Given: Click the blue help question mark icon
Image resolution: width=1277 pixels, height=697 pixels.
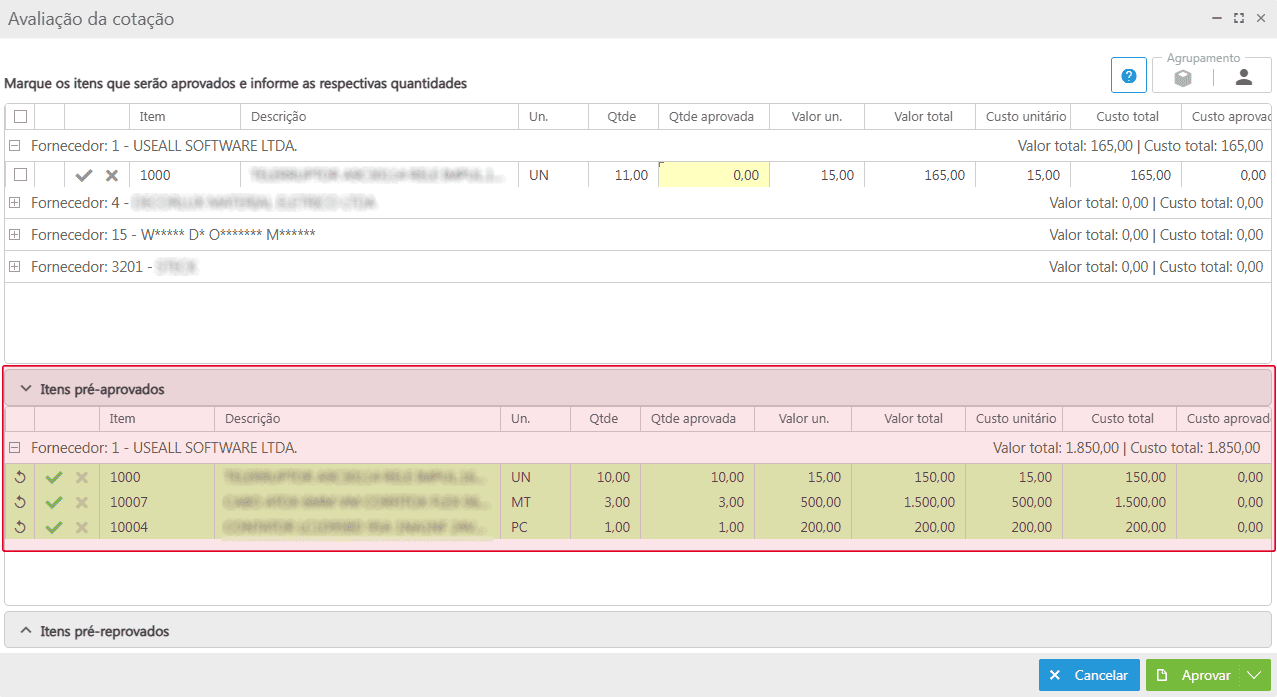Looking at the screenshot, I should coord(1128,76).
